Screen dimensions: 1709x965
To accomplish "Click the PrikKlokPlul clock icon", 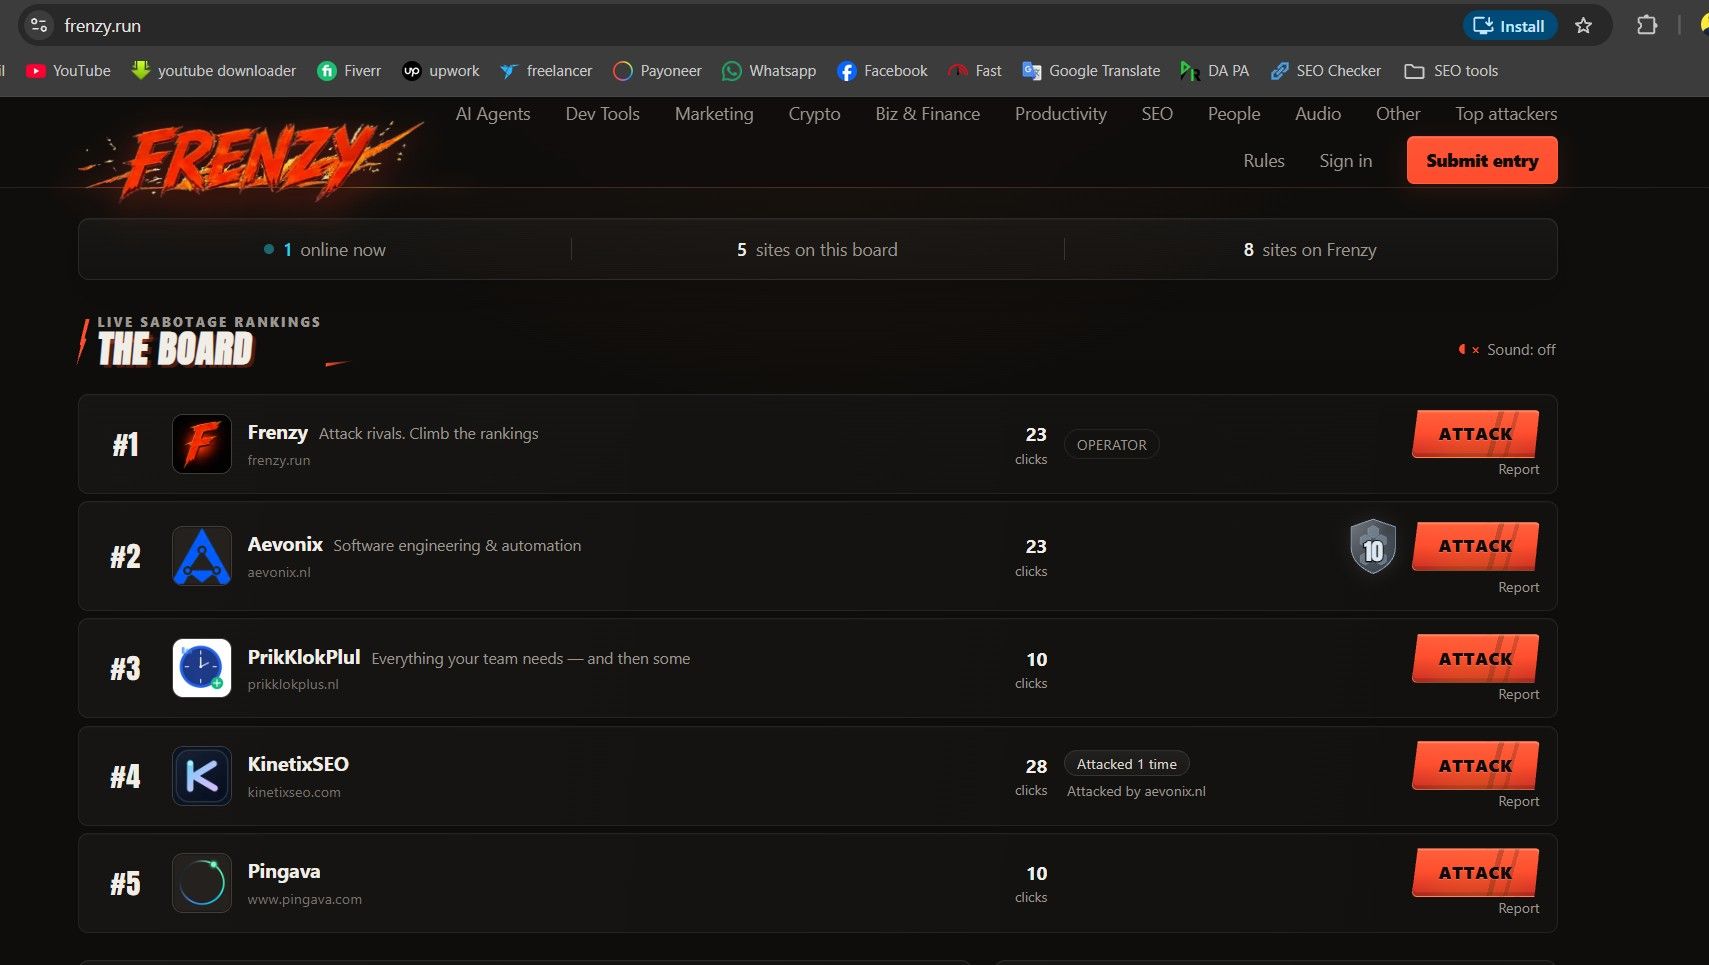I will [x=202, y=668].
